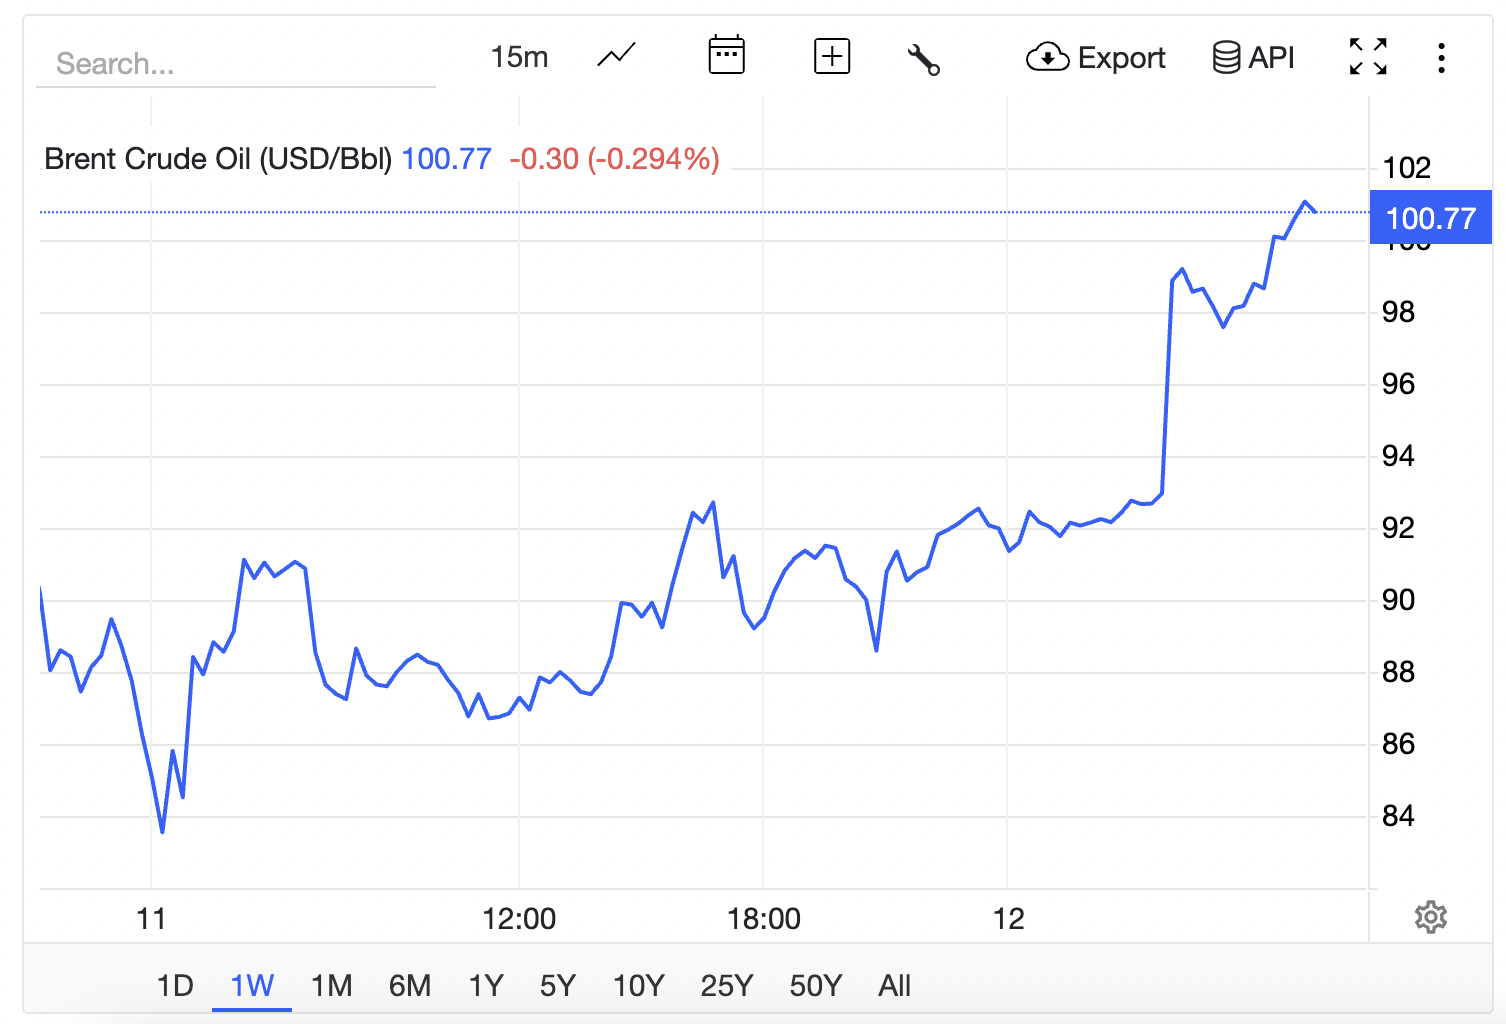
Task: Switch to 6M time range
Action: click(x=410, y=986)
